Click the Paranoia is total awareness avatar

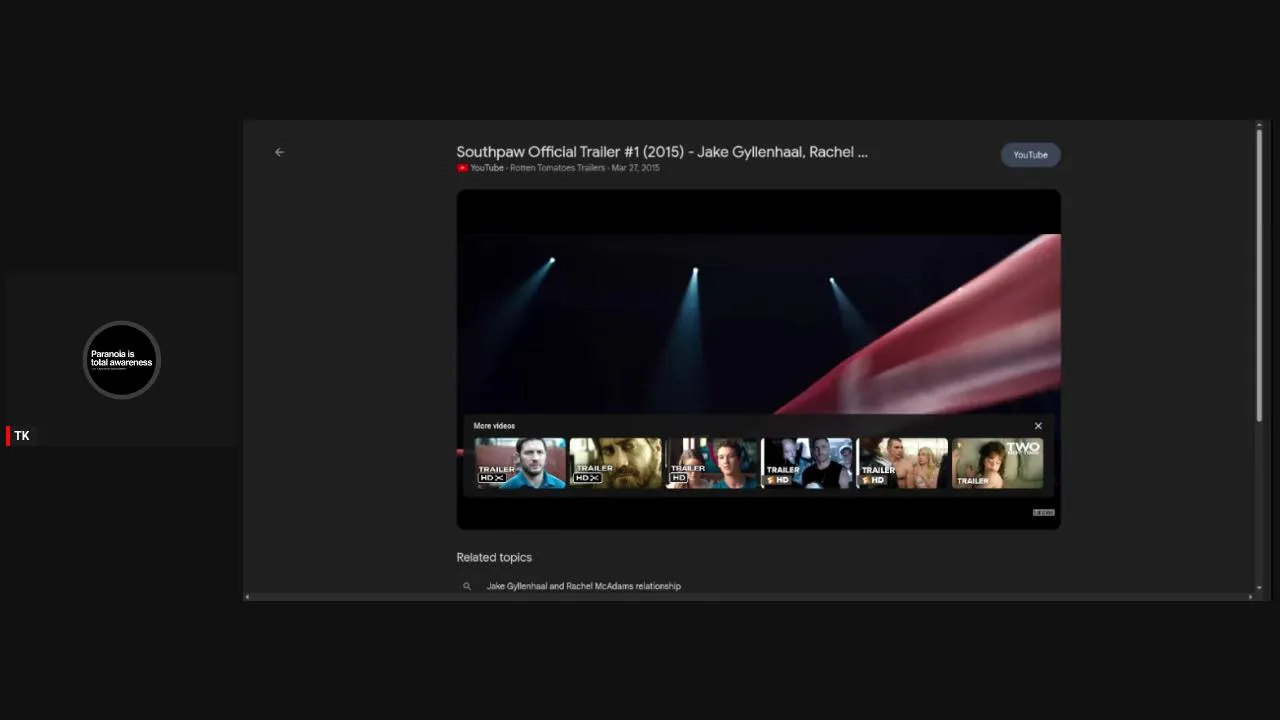[x=121, y=360]
